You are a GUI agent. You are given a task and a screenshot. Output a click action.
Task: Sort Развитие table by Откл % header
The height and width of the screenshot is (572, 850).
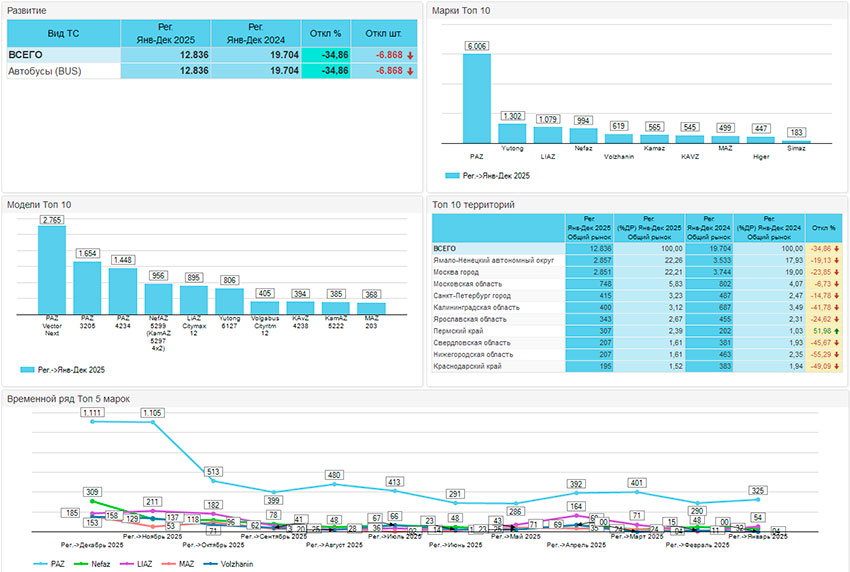tap(324, 33)
